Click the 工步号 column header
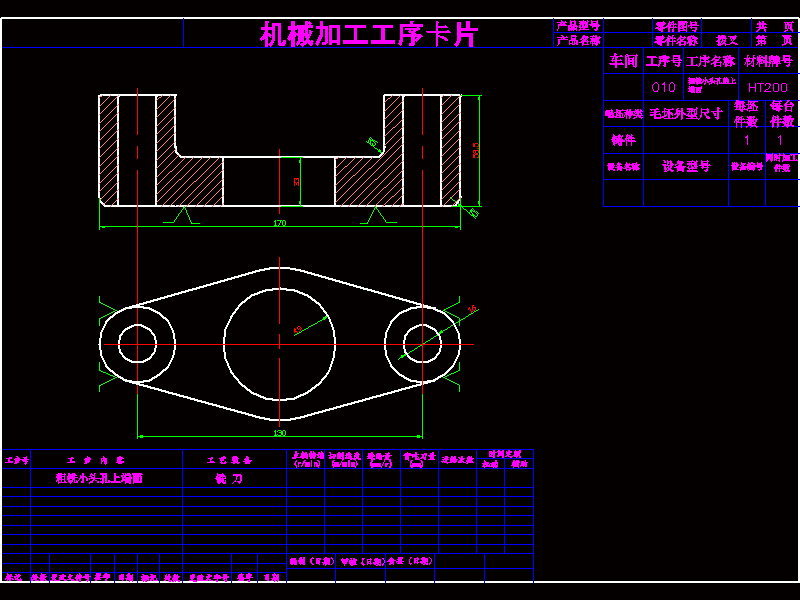800x600 pixels. coord(17,460)
